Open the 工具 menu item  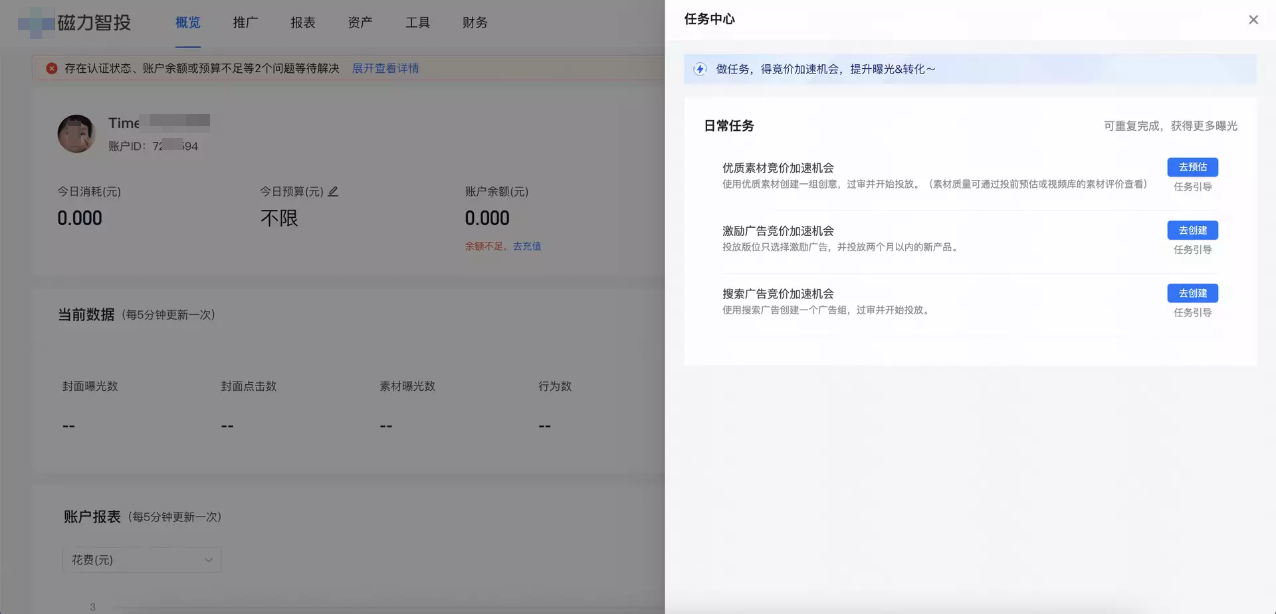[417, 23]
